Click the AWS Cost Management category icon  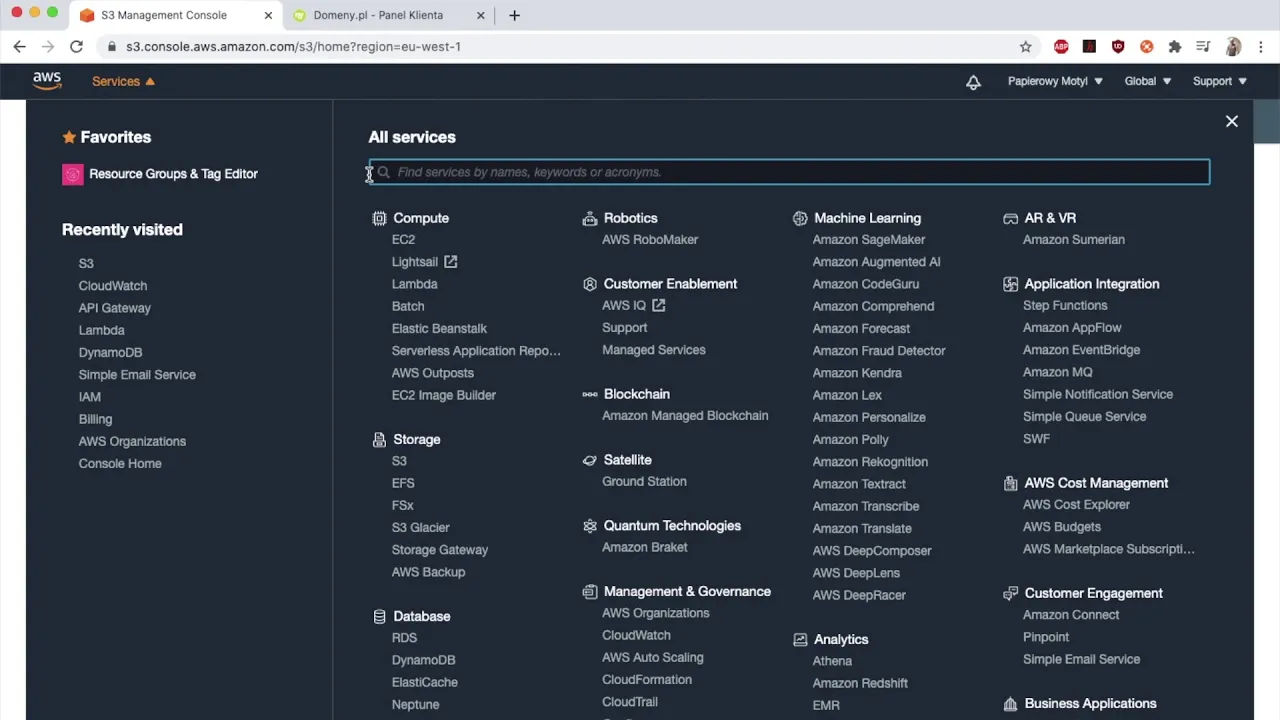1010,483
